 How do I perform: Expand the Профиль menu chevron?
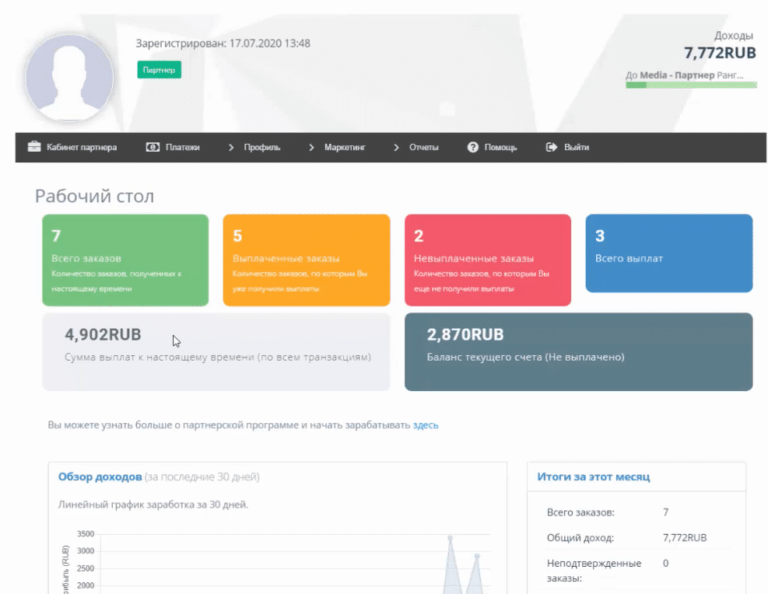231,147
